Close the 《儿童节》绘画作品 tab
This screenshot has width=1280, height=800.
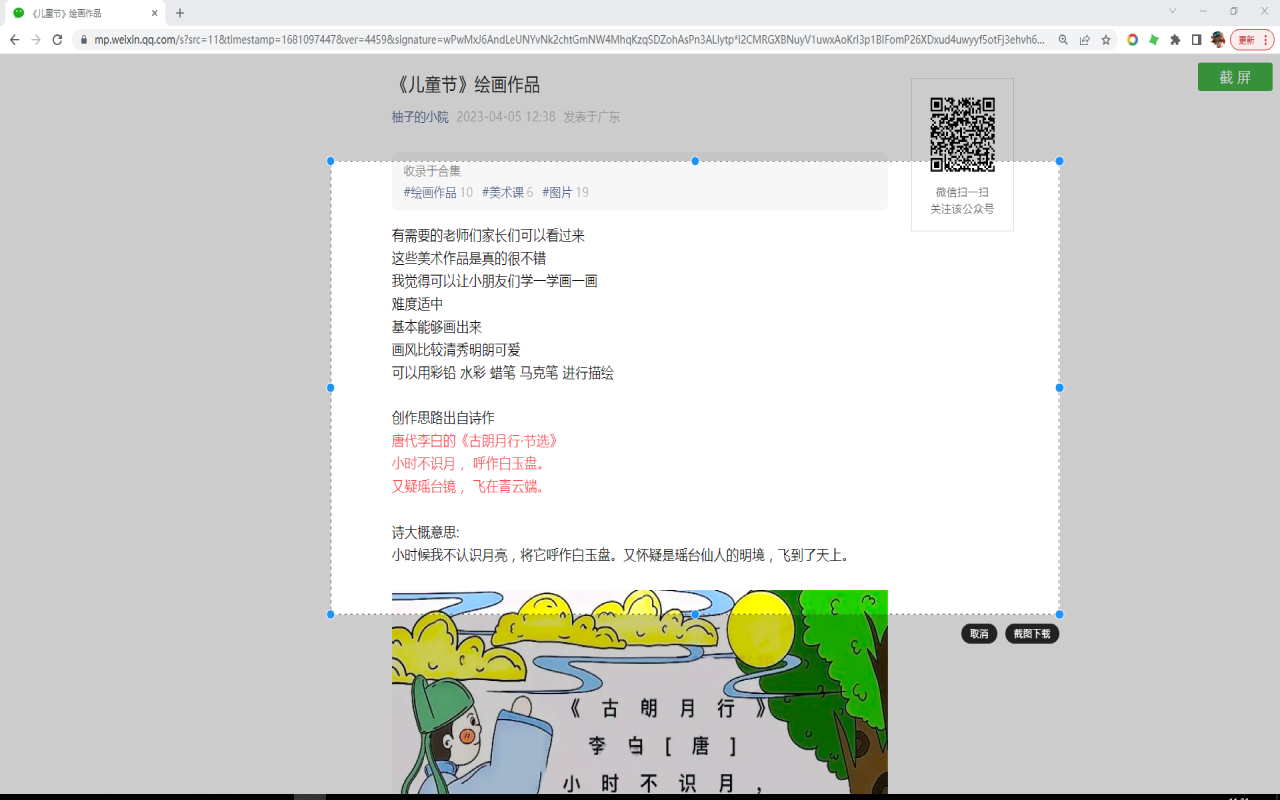click(155, 13)
